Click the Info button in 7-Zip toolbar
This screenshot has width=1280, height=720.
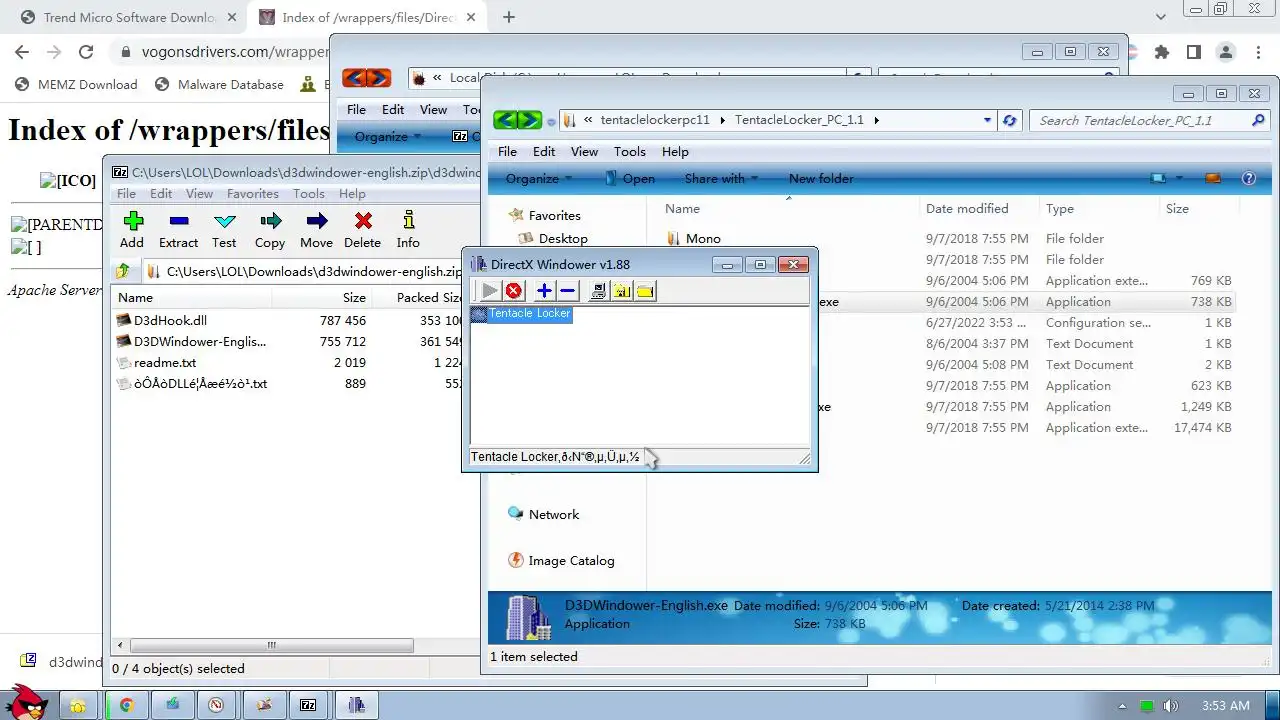(x=408, y=230)
